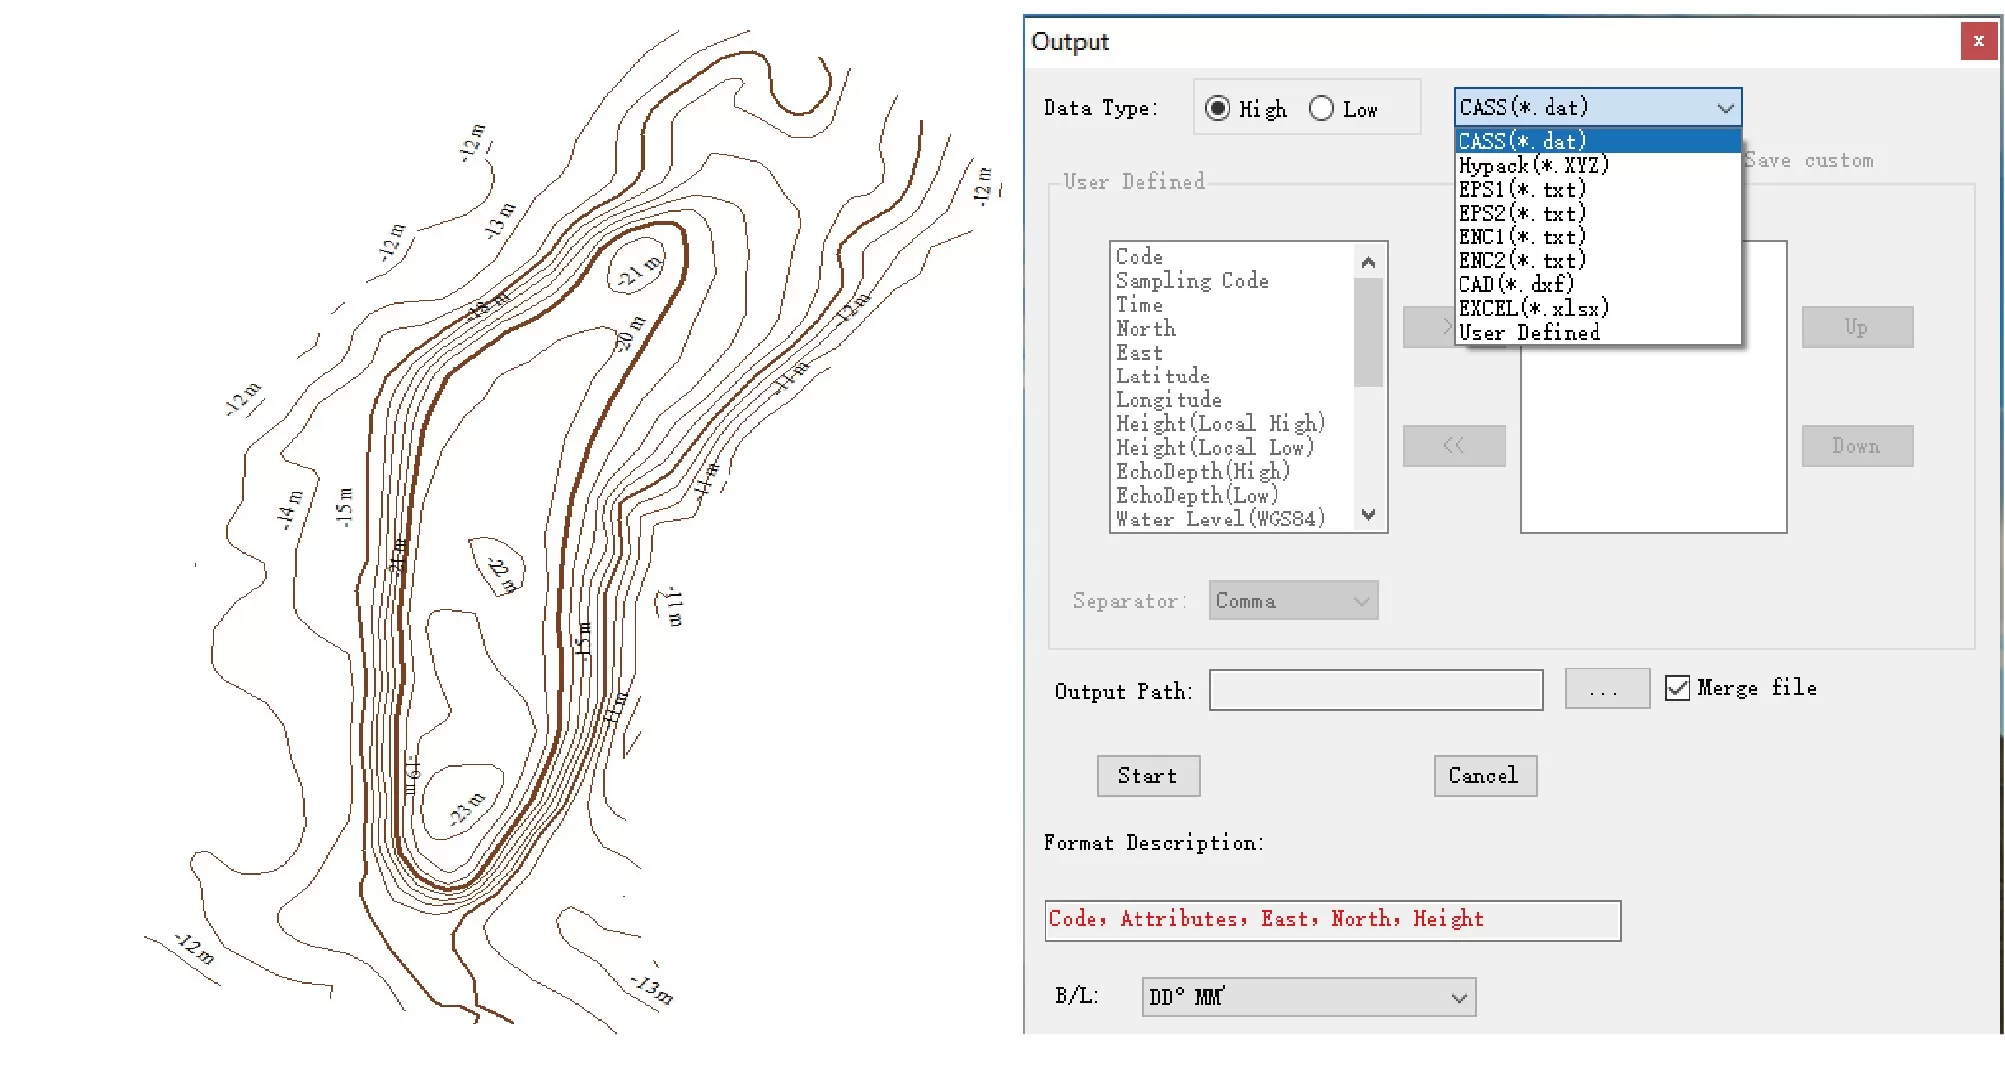Toggle the Merge file checkbox
The width and height of the screenshot is (2005, 1067).
click(x=1677, y=688)
